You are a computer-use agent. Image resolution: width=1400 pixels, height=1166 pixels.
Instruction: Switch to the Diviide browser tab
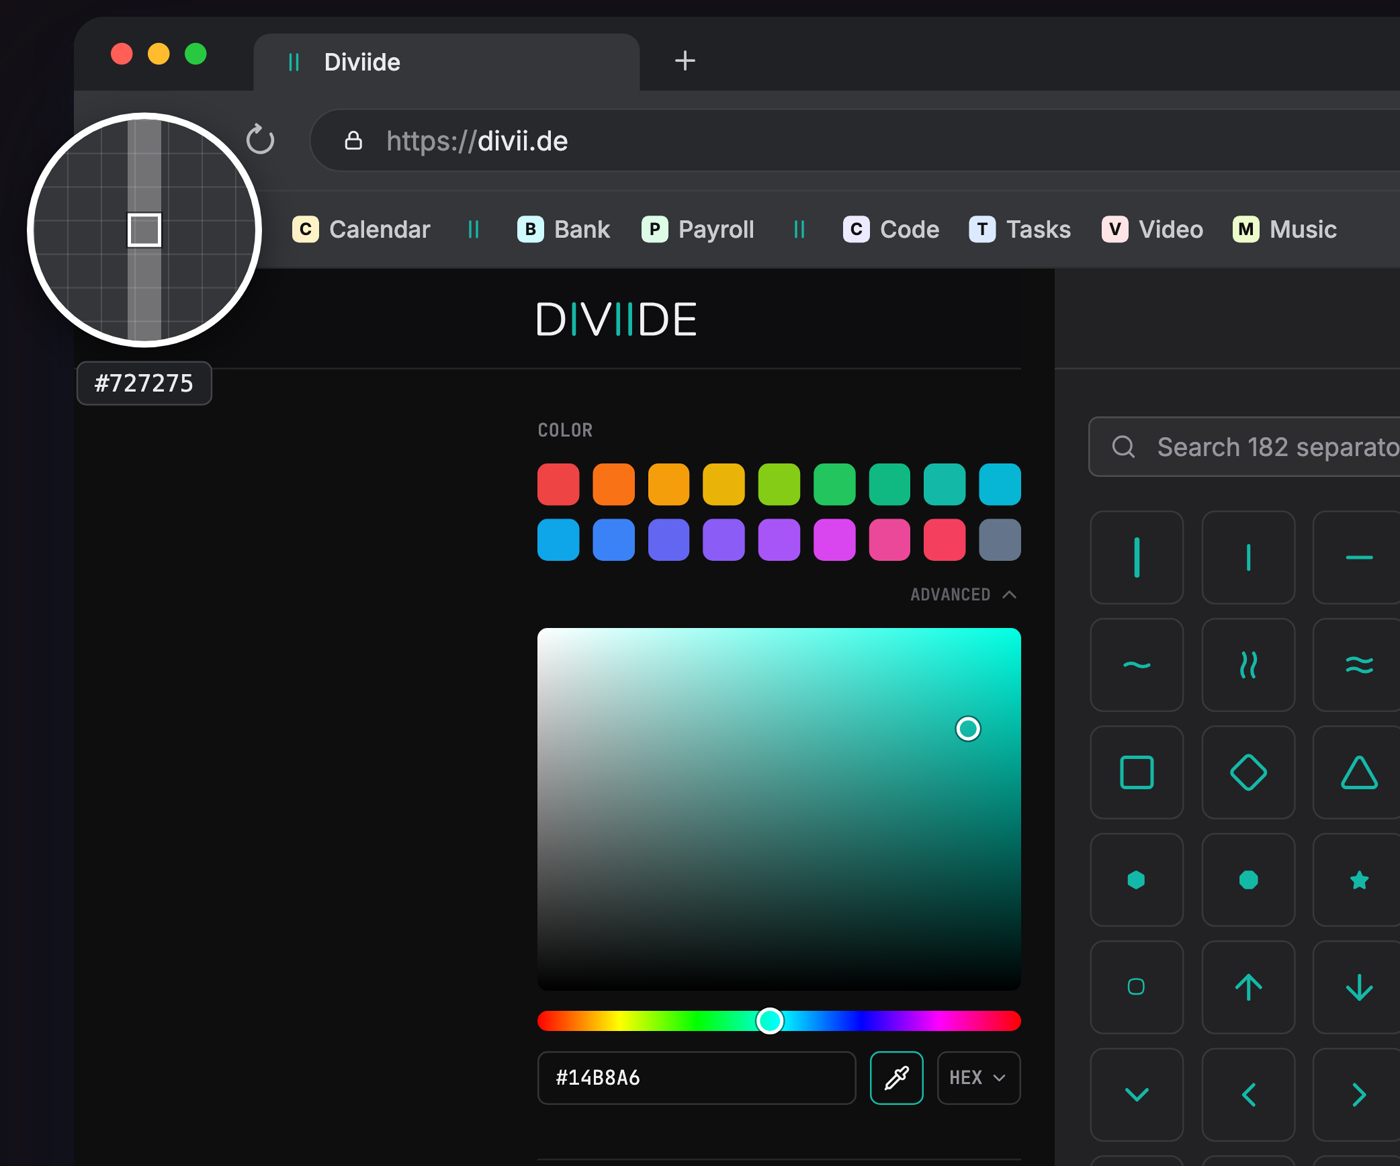446,62
